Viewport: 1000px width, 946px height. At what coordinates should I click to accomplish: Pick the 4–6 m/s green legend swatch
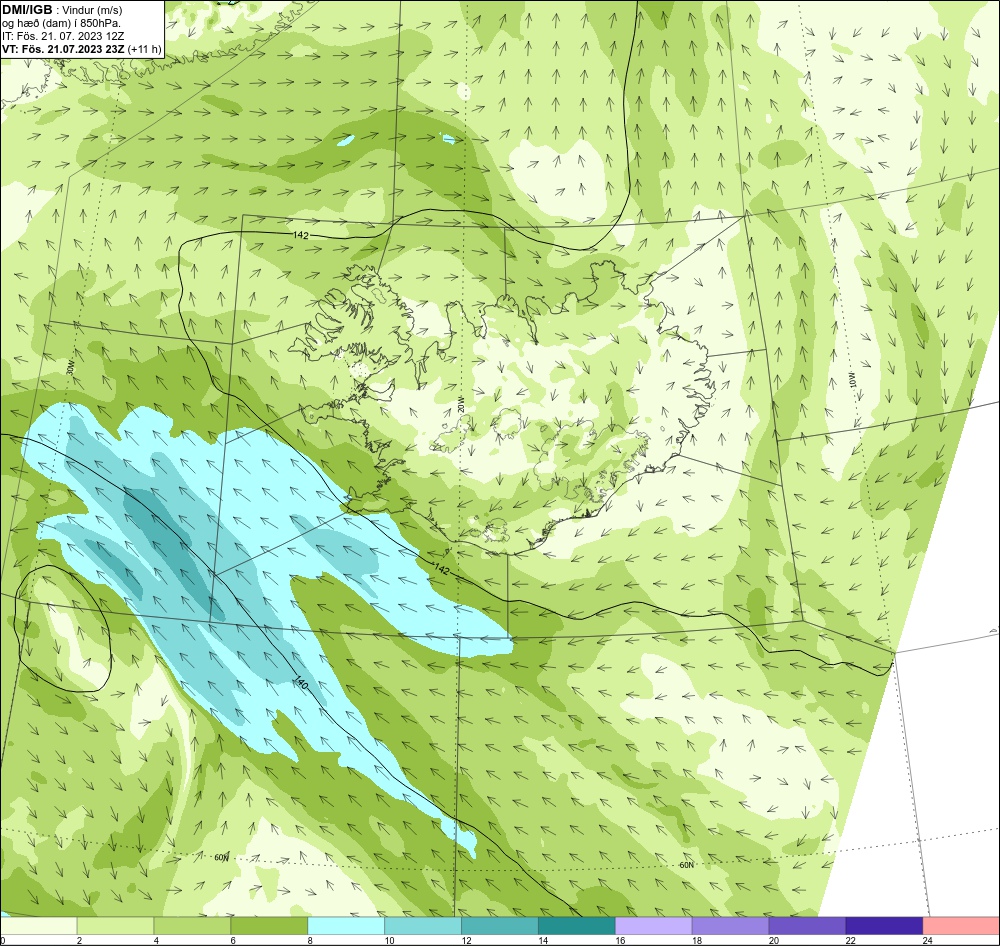coord(192,925)
